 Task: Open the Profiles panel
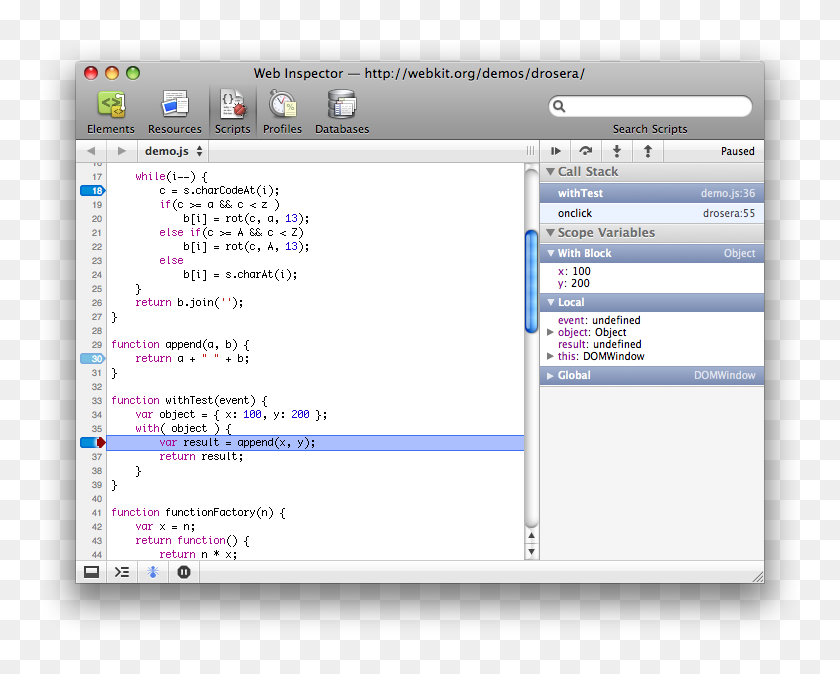pos(282,110)
